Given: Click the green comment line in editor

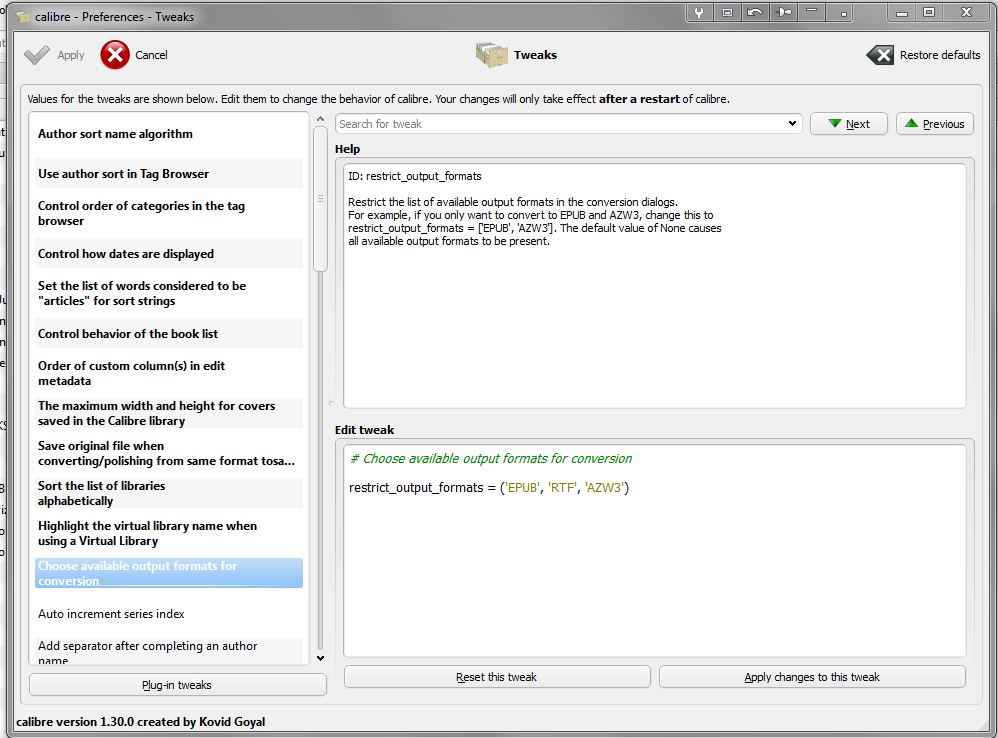Looking at the screenshot, I should 491,458.
